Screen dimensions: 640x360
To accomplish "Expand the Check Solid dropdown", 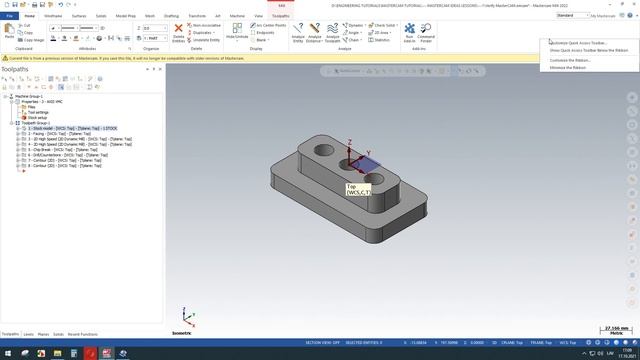I will [397, 25].
